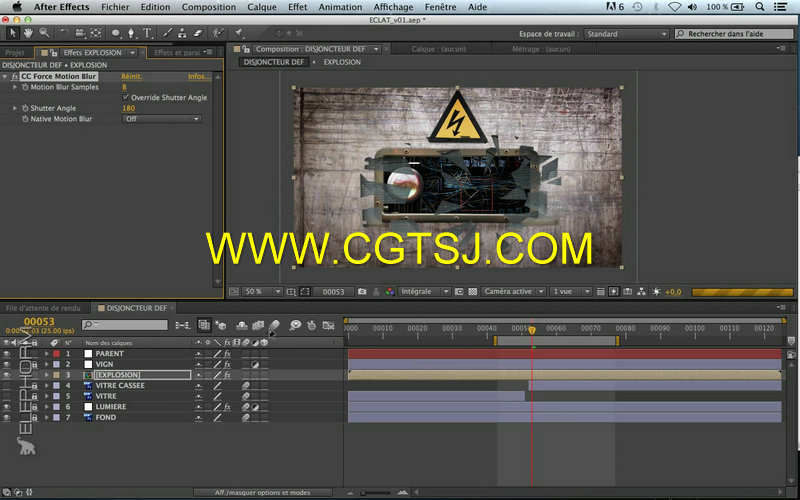Toggle CC Force Motion Blur fx switch
Image resolution: width=800 pixels, height=500 pixels.
[15, 76]
